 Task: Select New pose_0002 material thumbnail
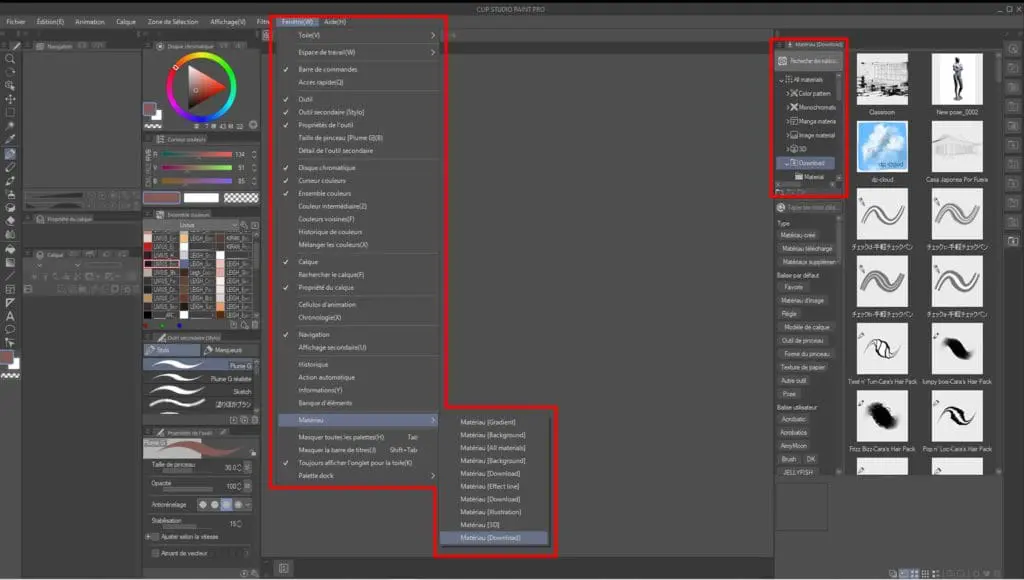pyautogui.click(x=957, y=79)
